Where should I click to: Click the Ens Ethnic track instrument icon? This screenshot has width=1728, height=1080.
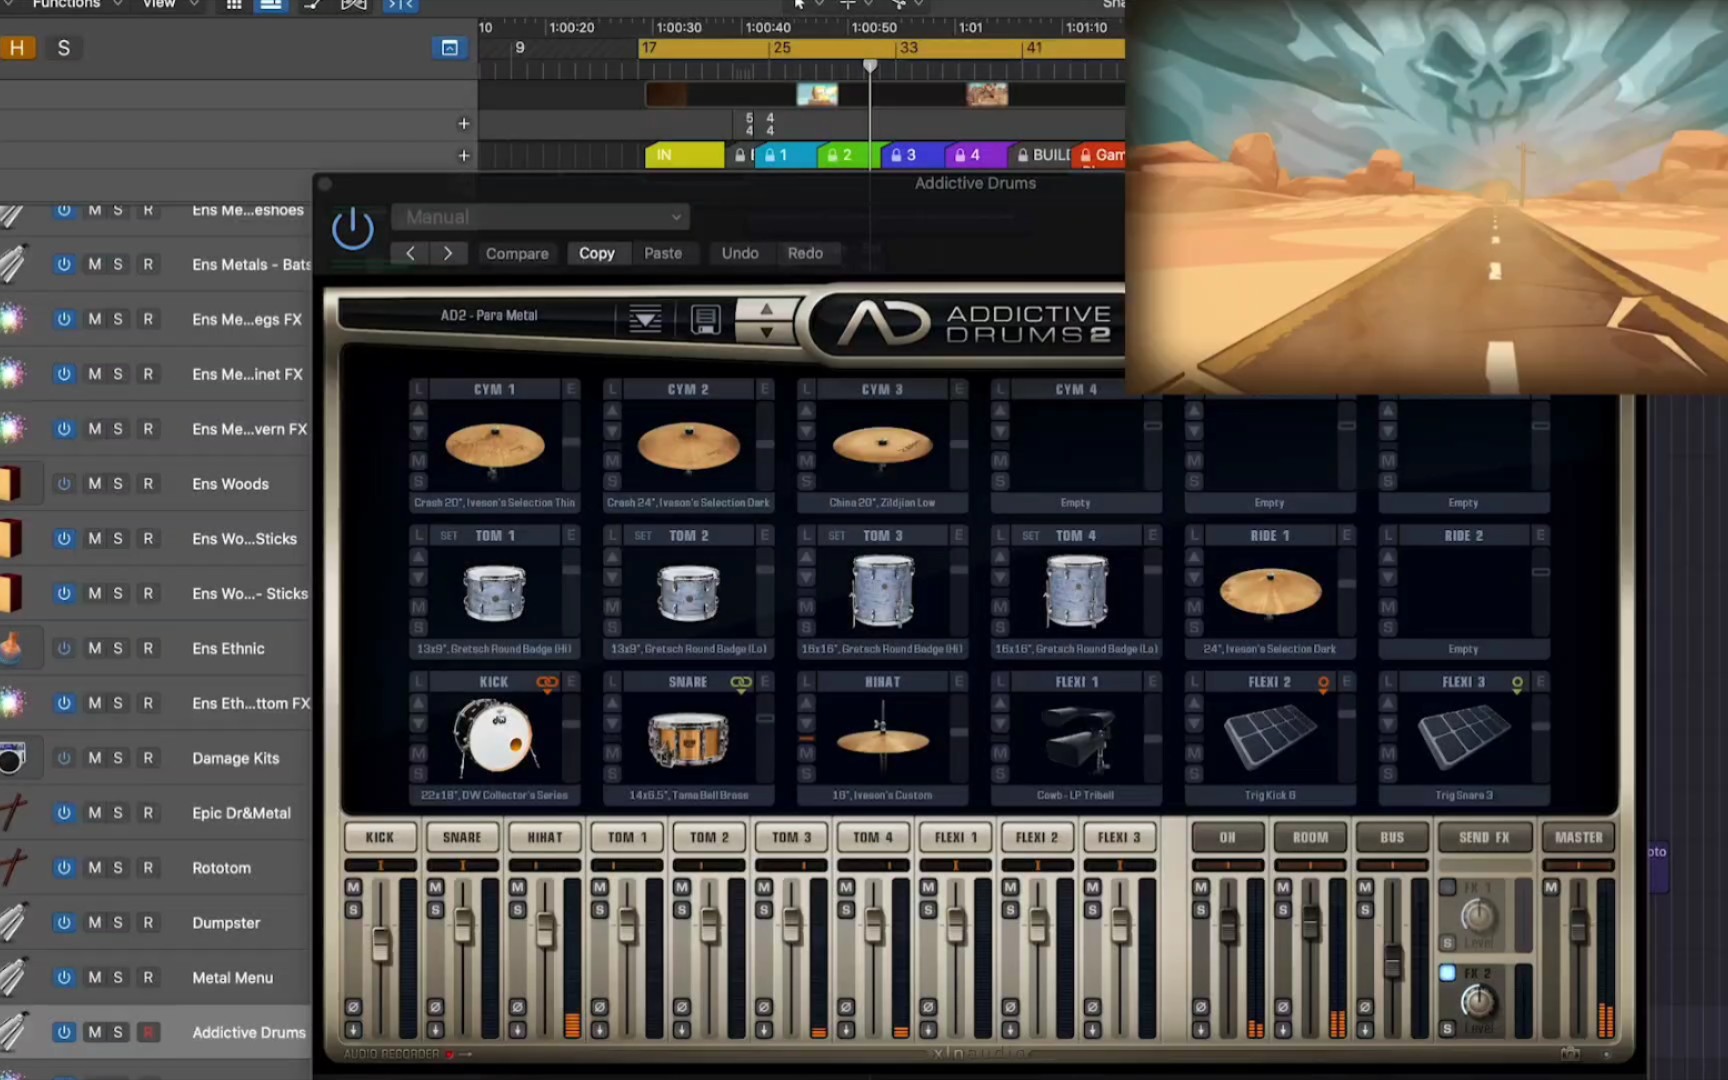point(12,648)
